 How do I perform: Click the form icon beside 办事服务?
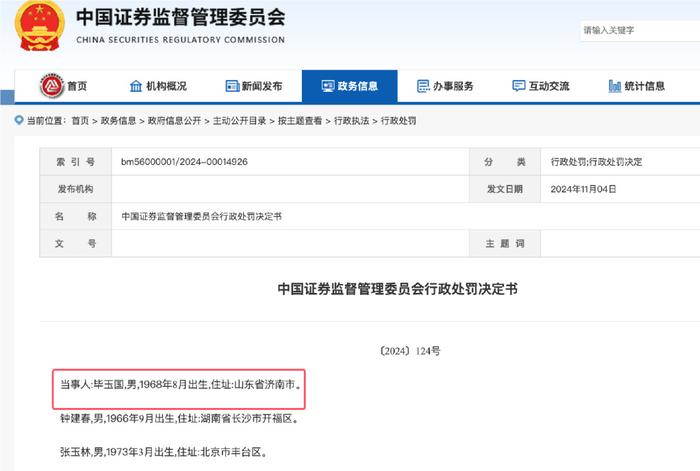(x=423, y=86)
